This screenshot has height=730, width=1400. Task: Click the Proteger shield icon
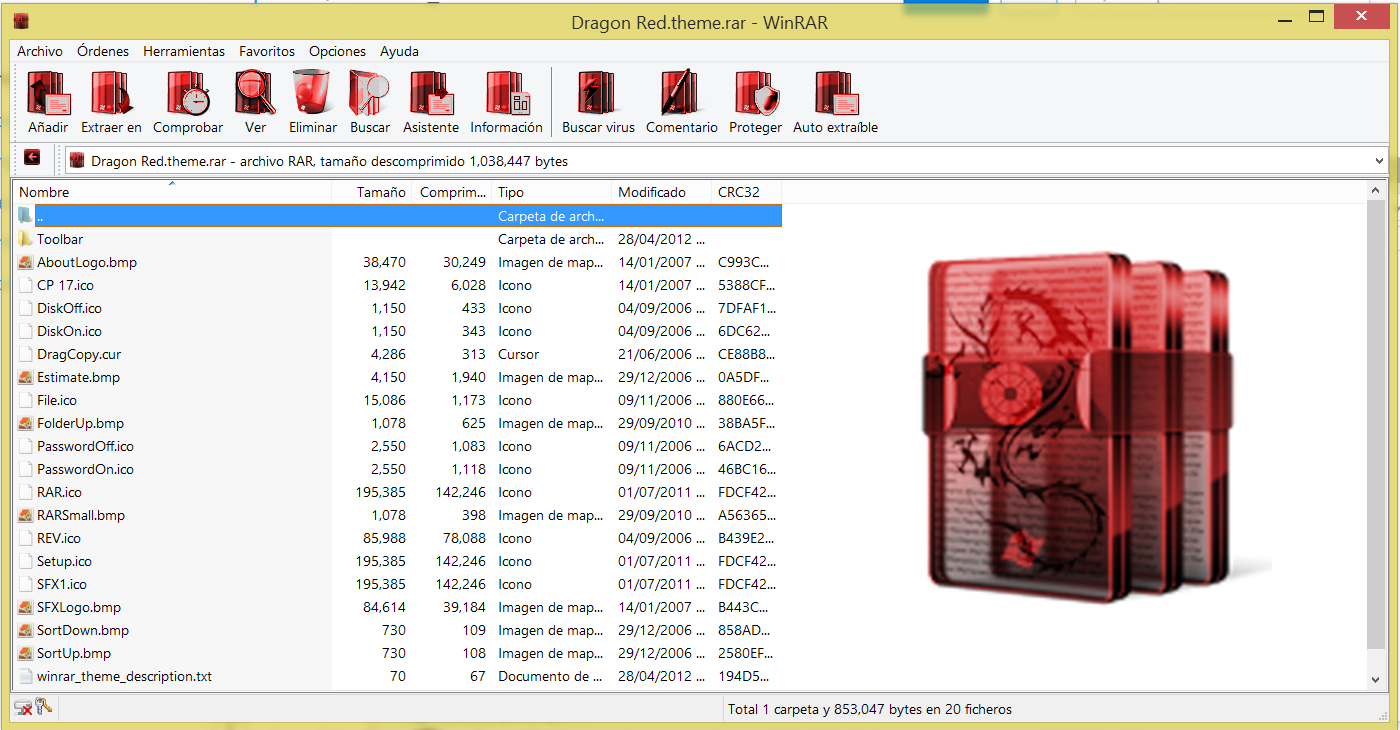tap(755, 93)
